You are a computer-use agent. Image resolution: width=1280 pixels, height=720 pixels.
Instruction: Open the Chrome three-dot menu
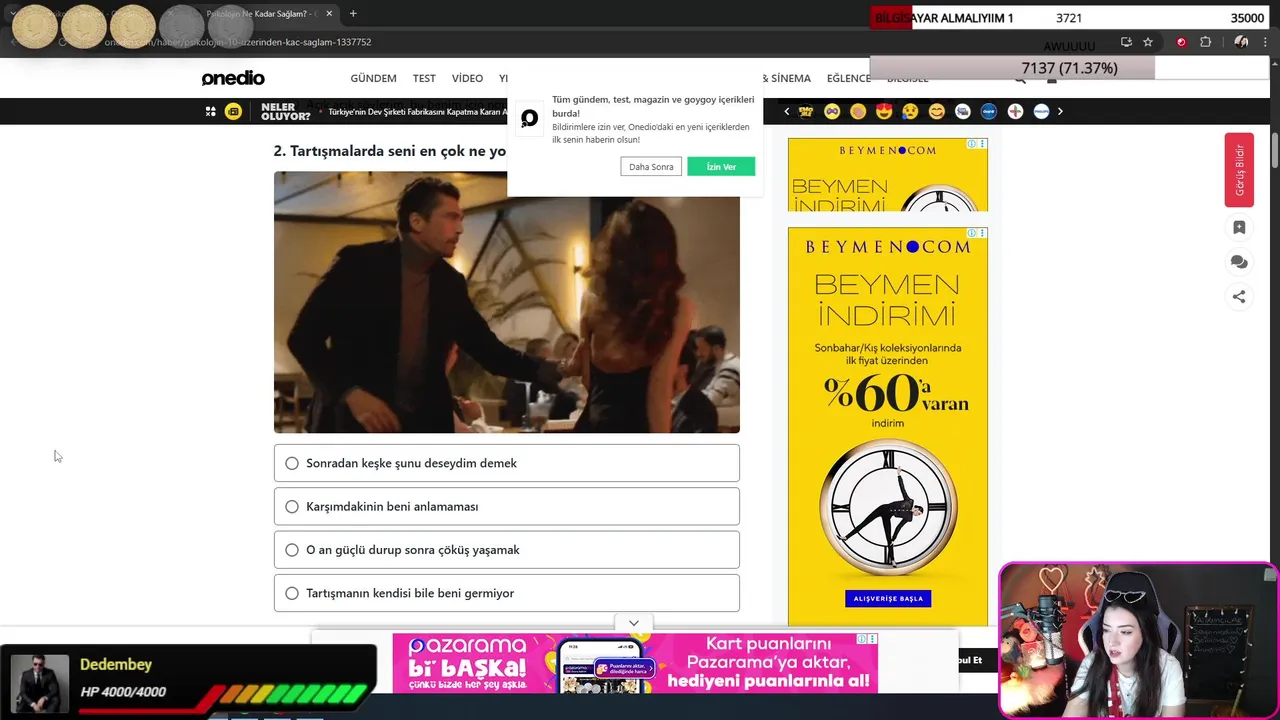click(x=1266, y=42)
